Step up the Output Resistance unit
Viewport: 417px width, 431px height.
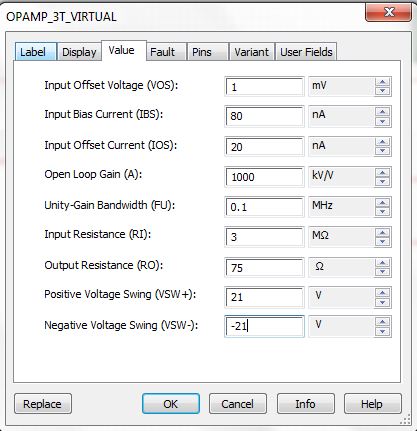[382, 263]
